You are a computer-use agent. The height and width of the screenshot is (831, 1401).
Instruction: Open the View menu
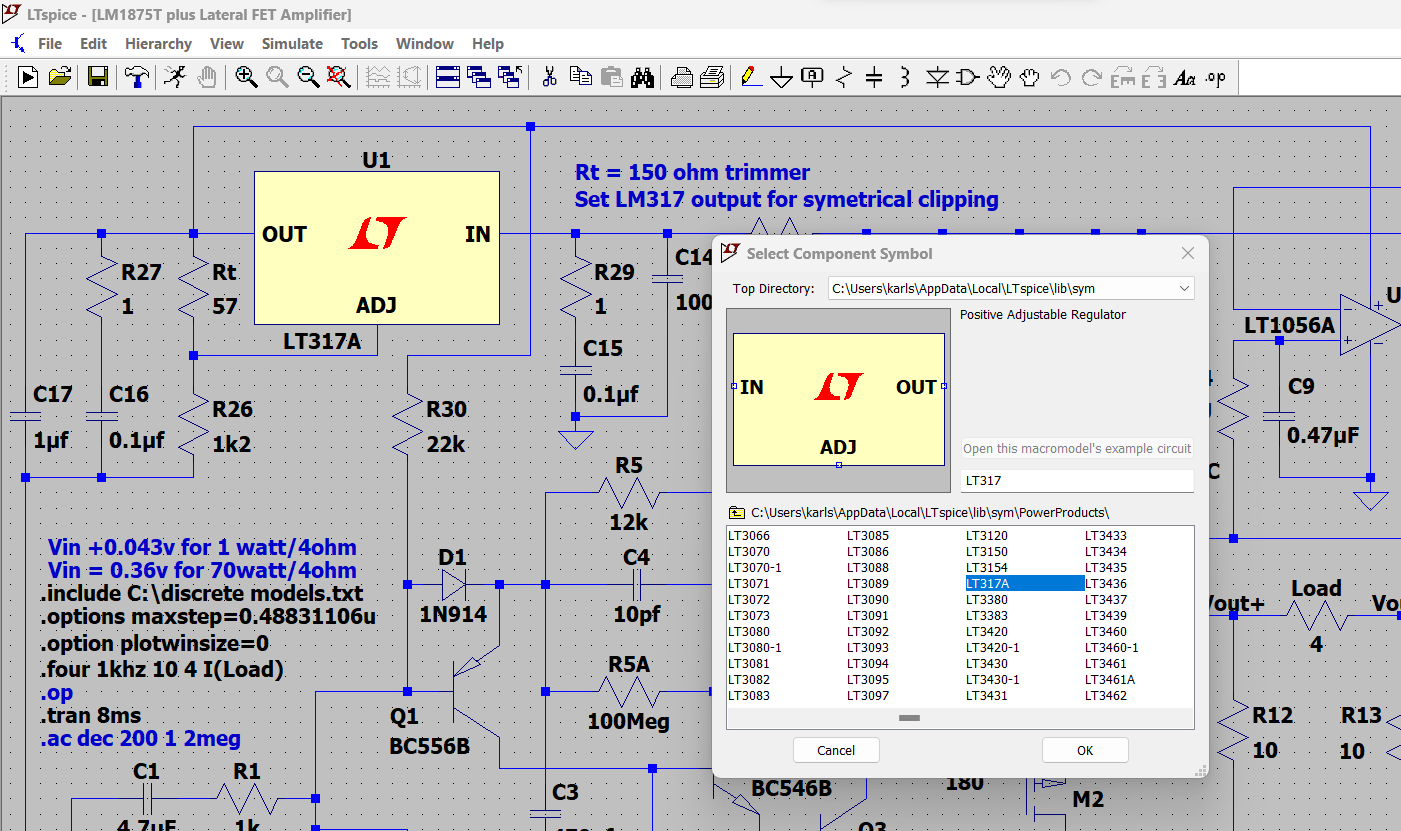pos(227,44)
